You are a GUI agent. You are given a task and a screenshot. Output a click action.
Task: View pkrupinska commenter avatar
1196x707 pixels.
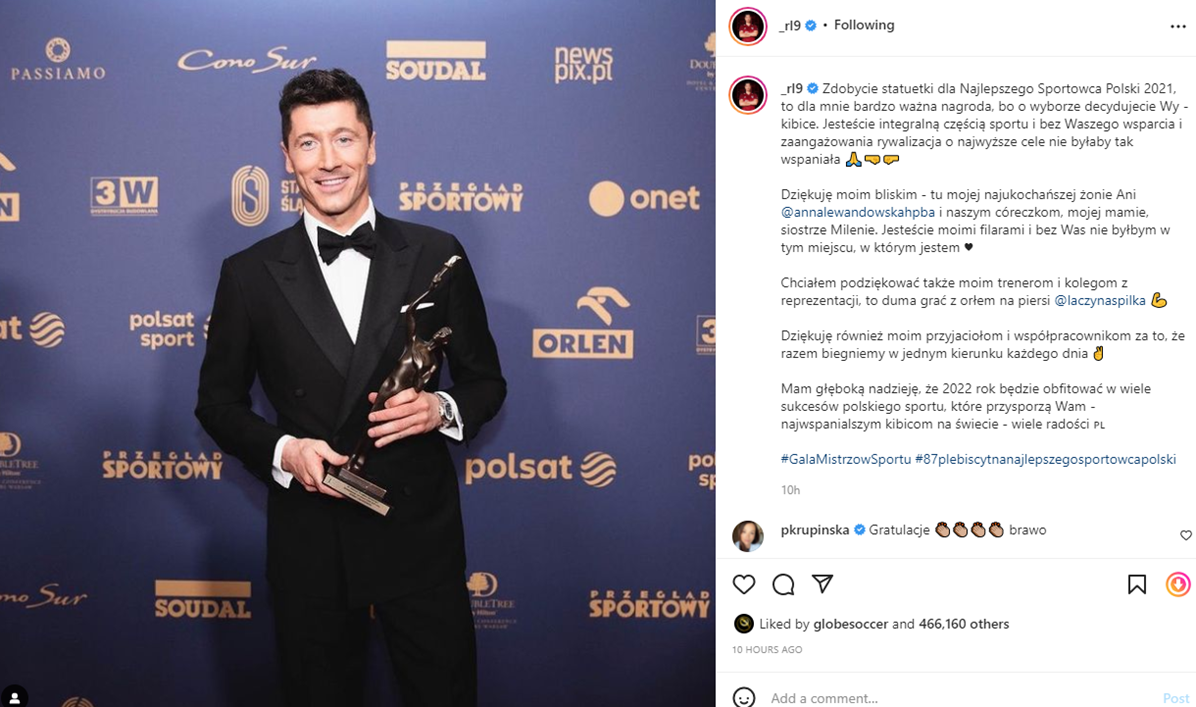coord(748,536)
